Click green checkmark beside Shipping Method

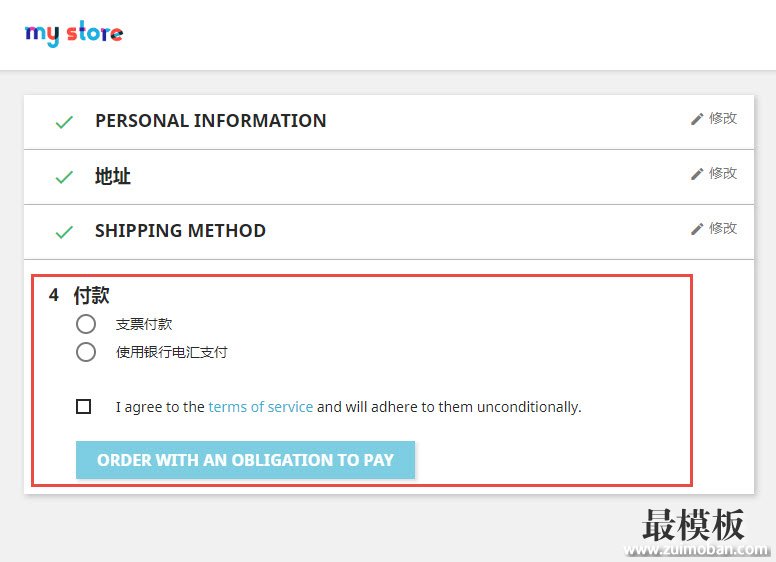64,232
